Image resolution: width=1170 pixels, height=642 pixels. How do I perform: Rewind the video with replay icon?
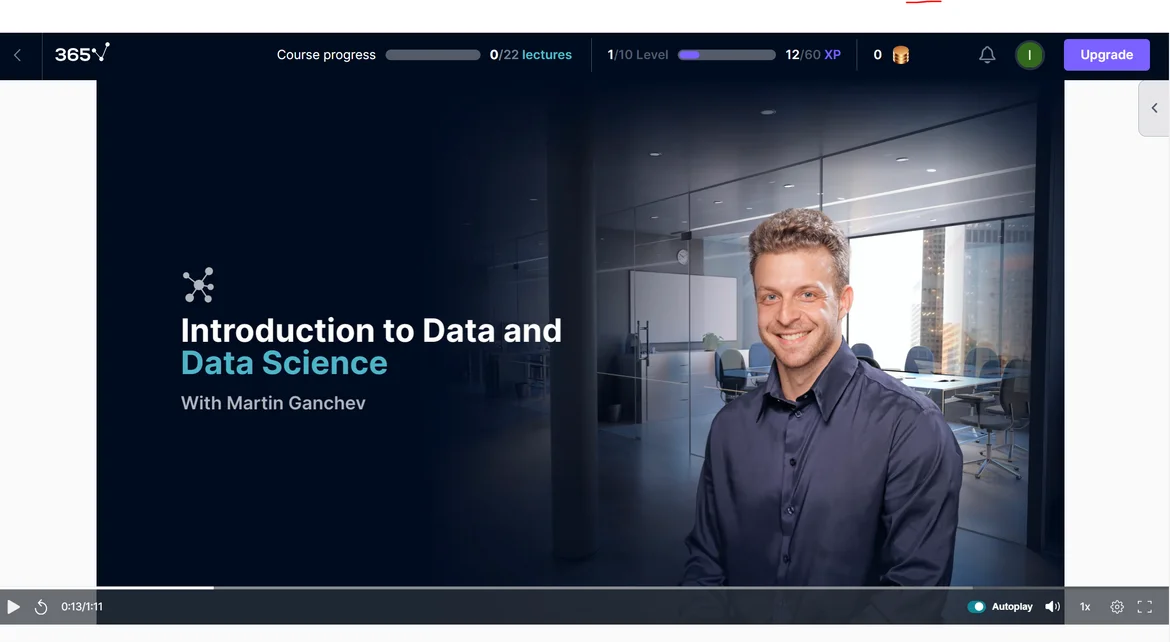point(41,607)
